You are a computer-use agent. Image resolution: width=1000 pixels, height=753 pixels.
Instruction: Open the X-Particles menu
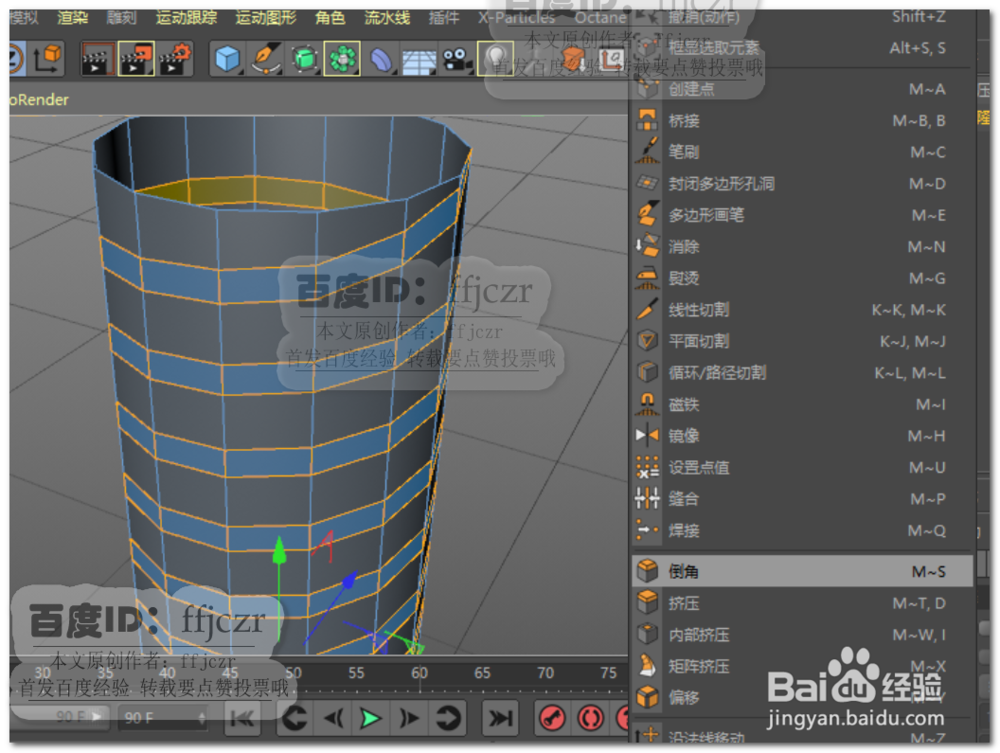[x=516, y=17]
